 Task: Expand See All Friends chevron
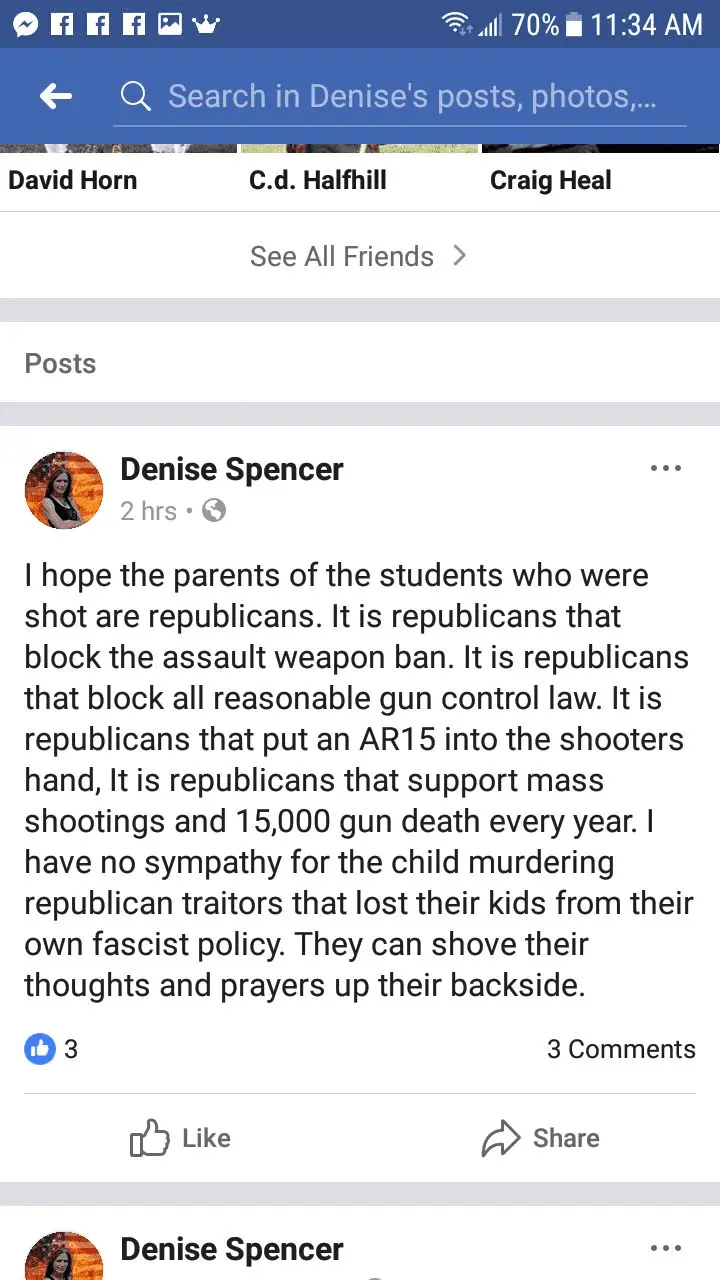[x=459, y=256]
